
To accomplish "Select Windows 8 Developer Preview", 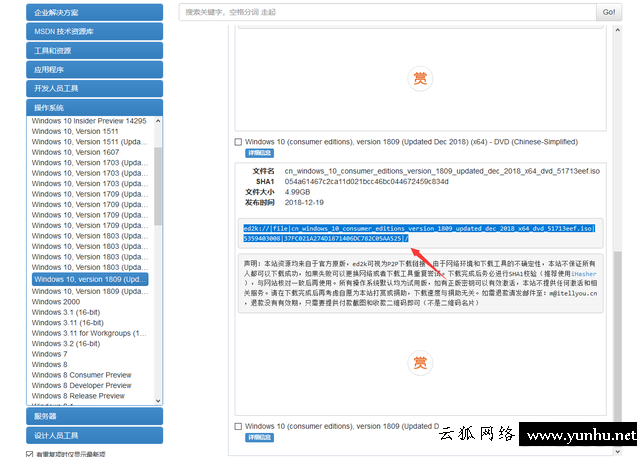I will click(82, 386).
